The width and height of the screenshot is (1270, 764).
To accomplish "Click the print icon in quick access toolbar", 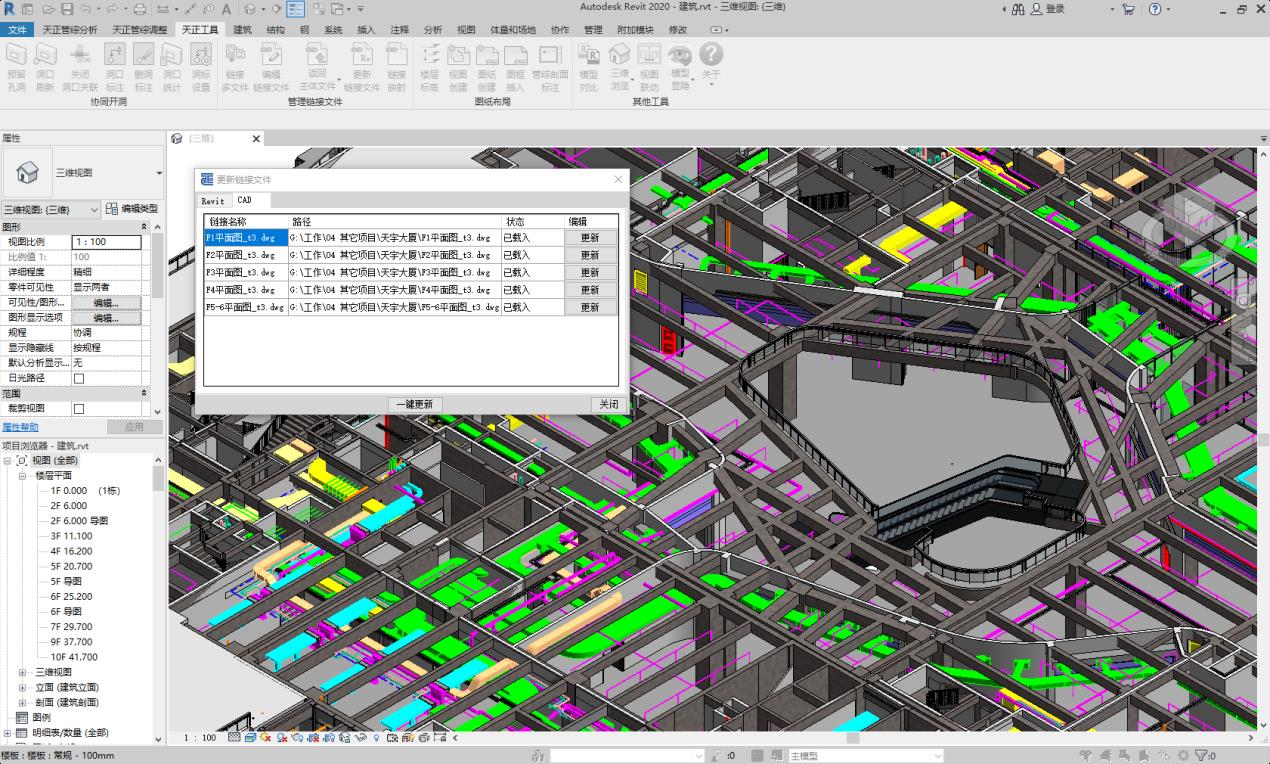I will (x=140, y=9).
